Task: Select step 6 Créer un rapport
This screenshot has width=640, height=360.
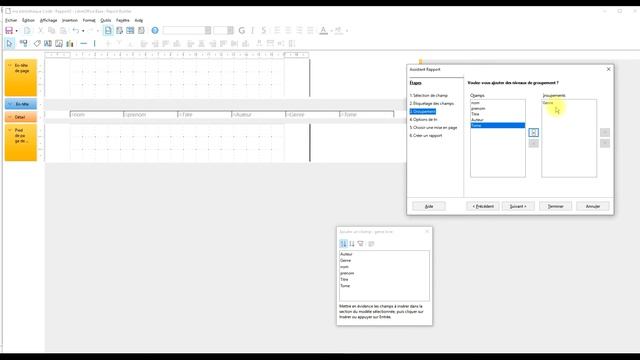Action: (426, 136)
